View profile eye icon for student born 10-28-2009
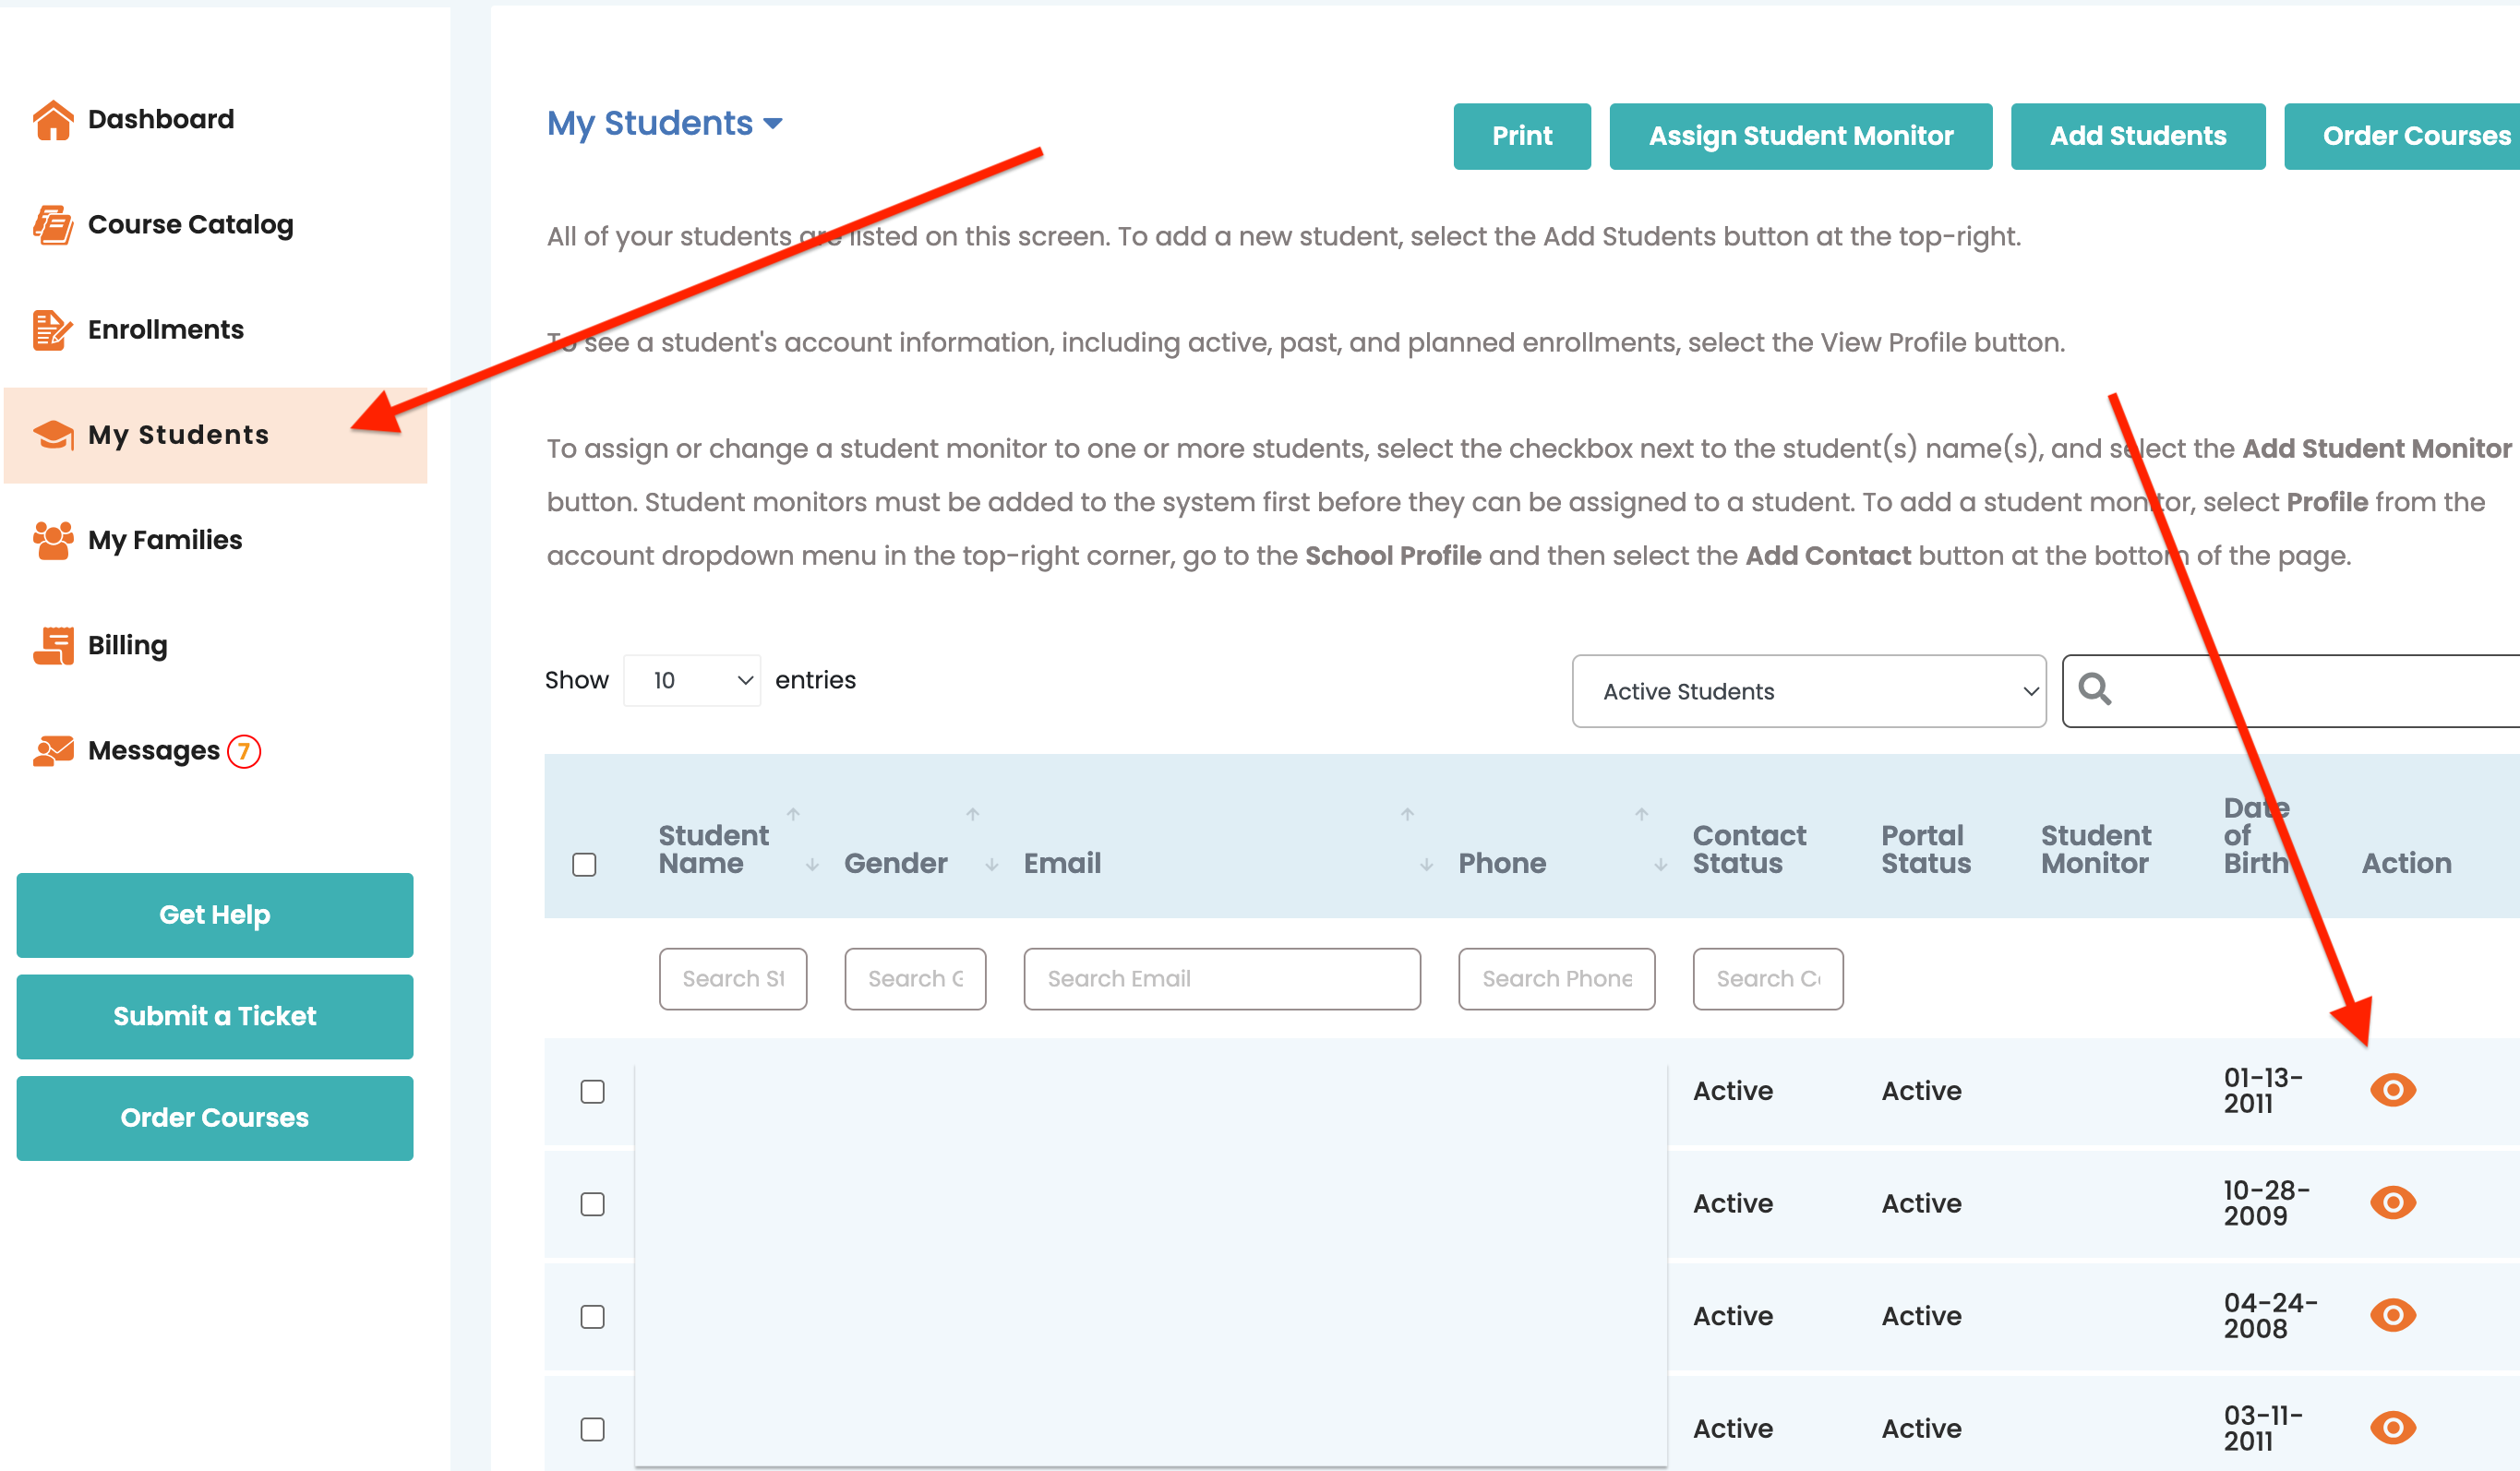Viewport: 2520px width, 1471px height. tap(2392, 1202)
